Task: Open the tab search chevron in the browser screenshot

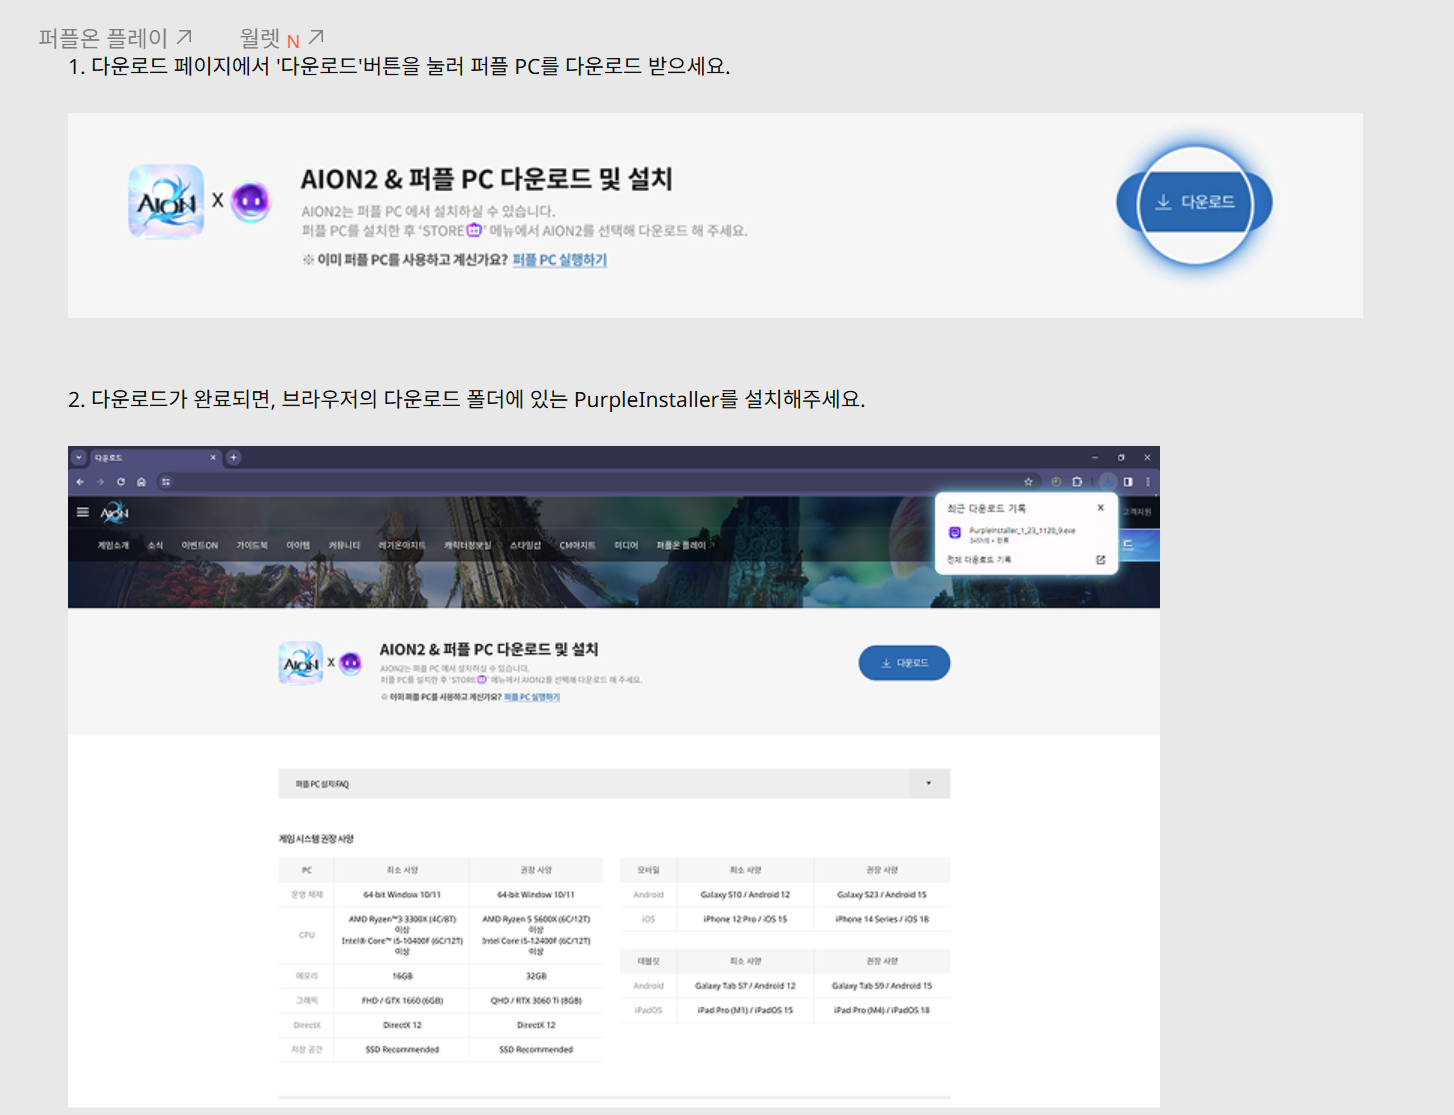Action: click(79, 458)
